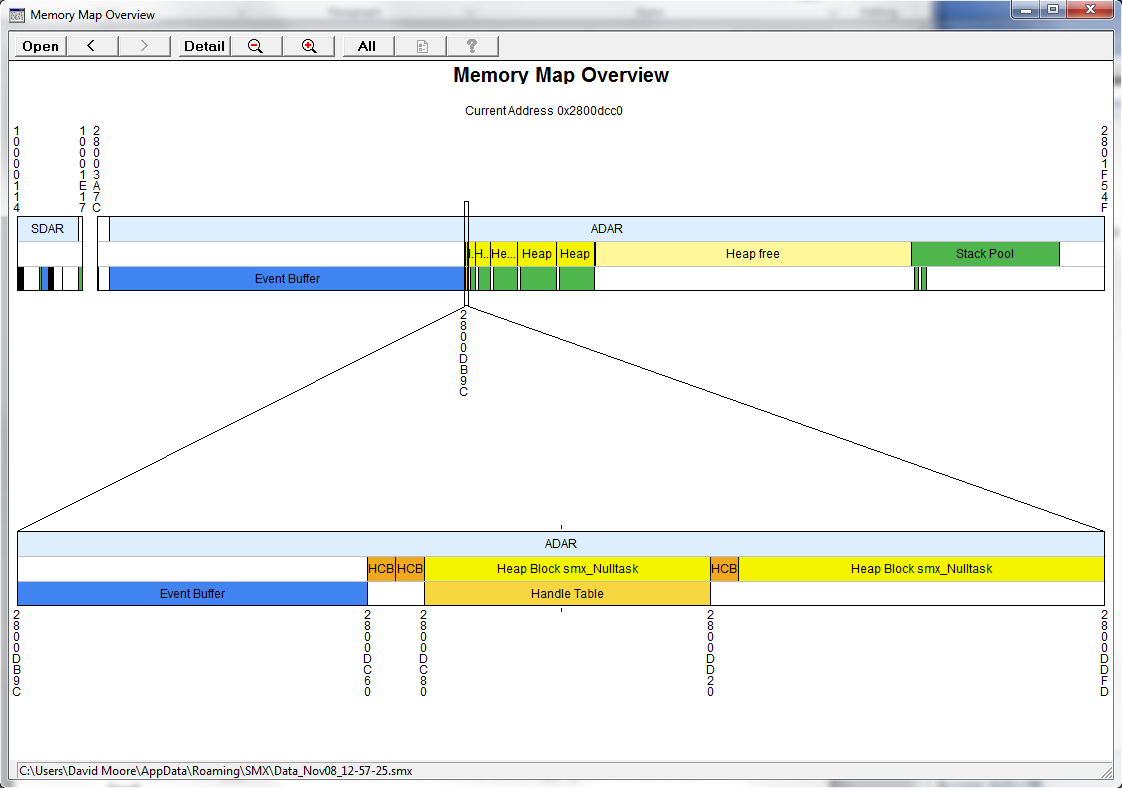The image size is (1122, 788).
Task: Click the vertical address label 2800DC60
Action: pos(368,653)
